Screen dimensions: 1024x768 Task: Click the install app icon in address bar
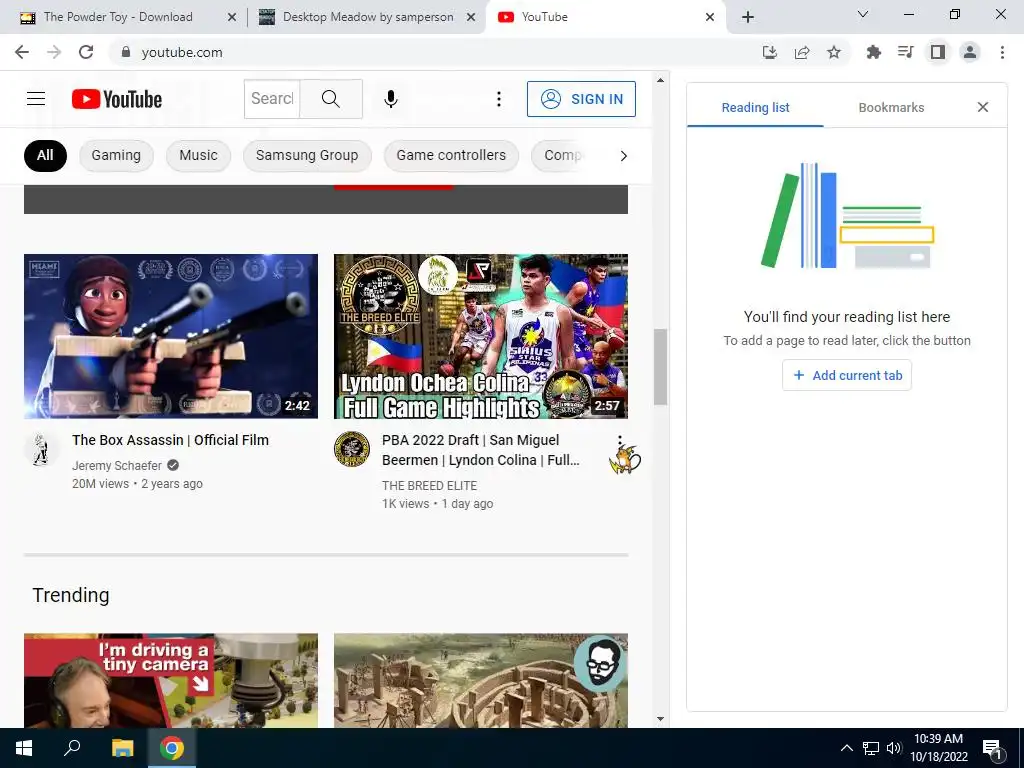coord(770,52)
